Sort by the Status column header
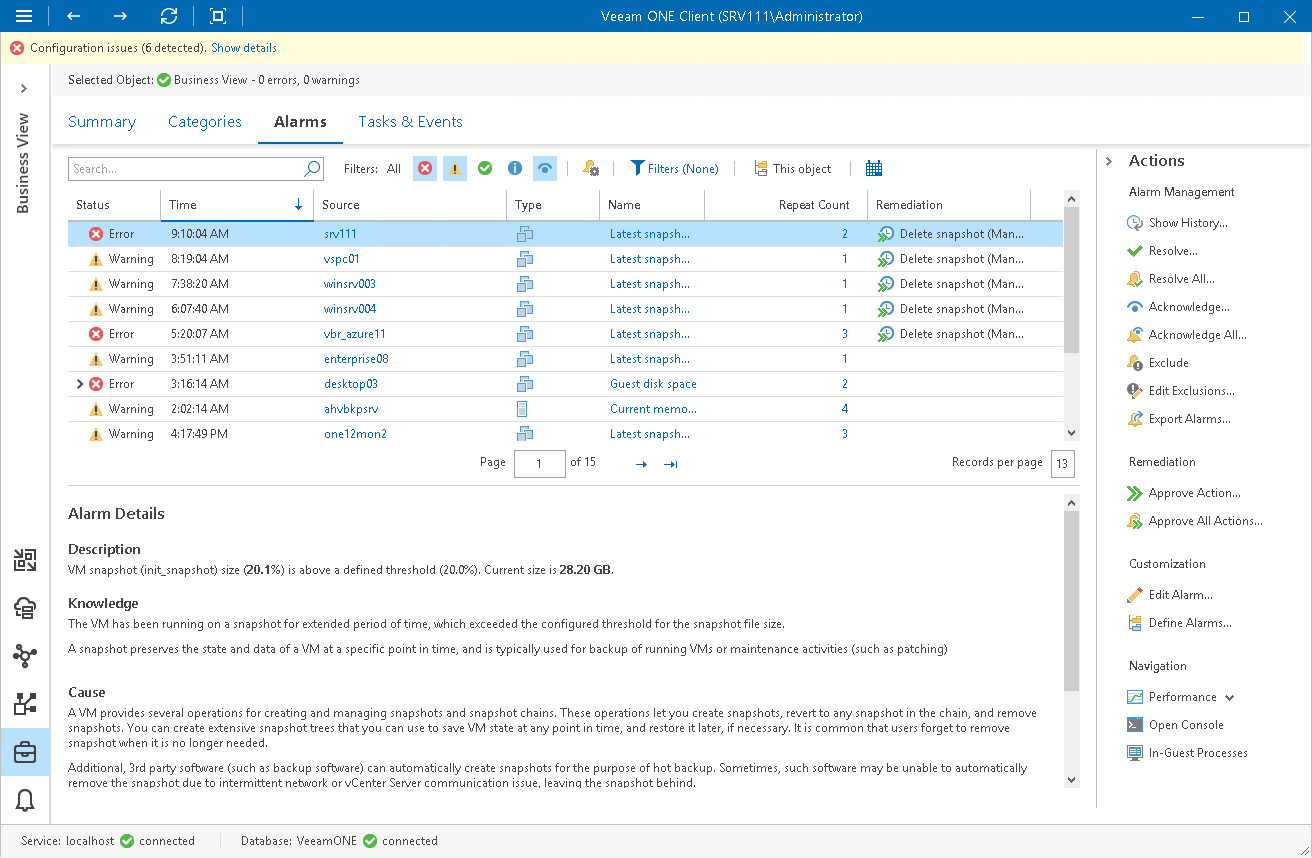 [x=114, y=205]
